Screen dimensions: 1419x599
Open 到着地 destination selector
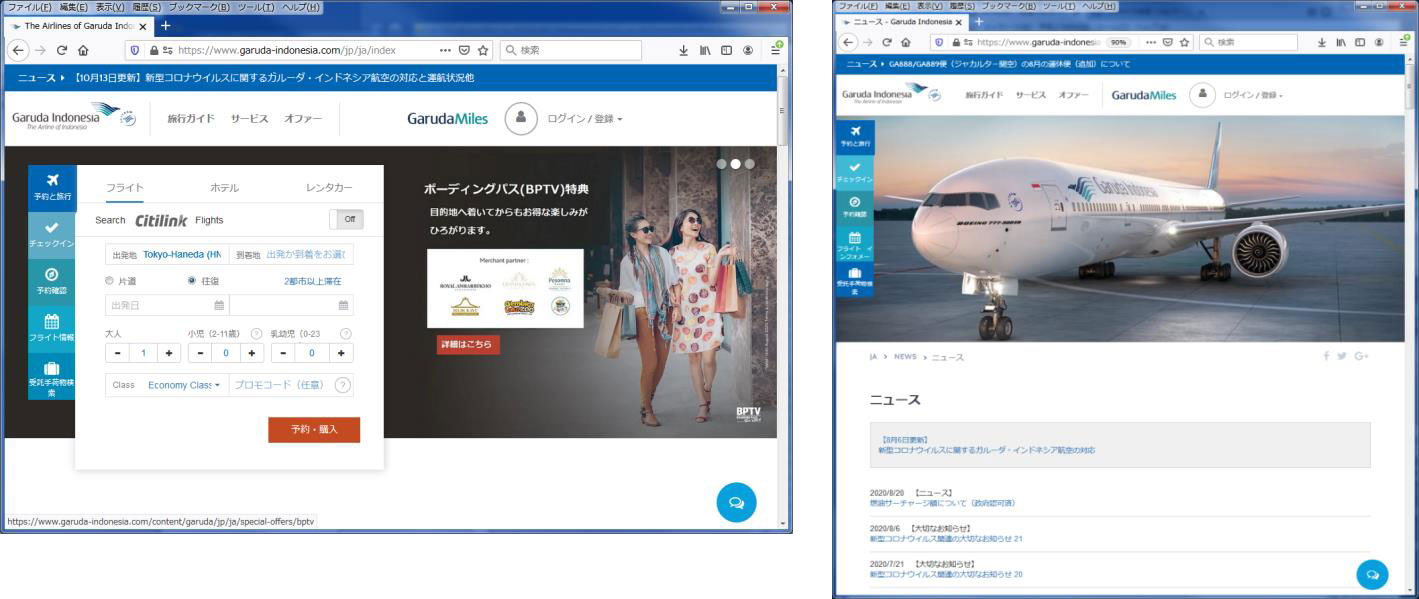(291, 254)
